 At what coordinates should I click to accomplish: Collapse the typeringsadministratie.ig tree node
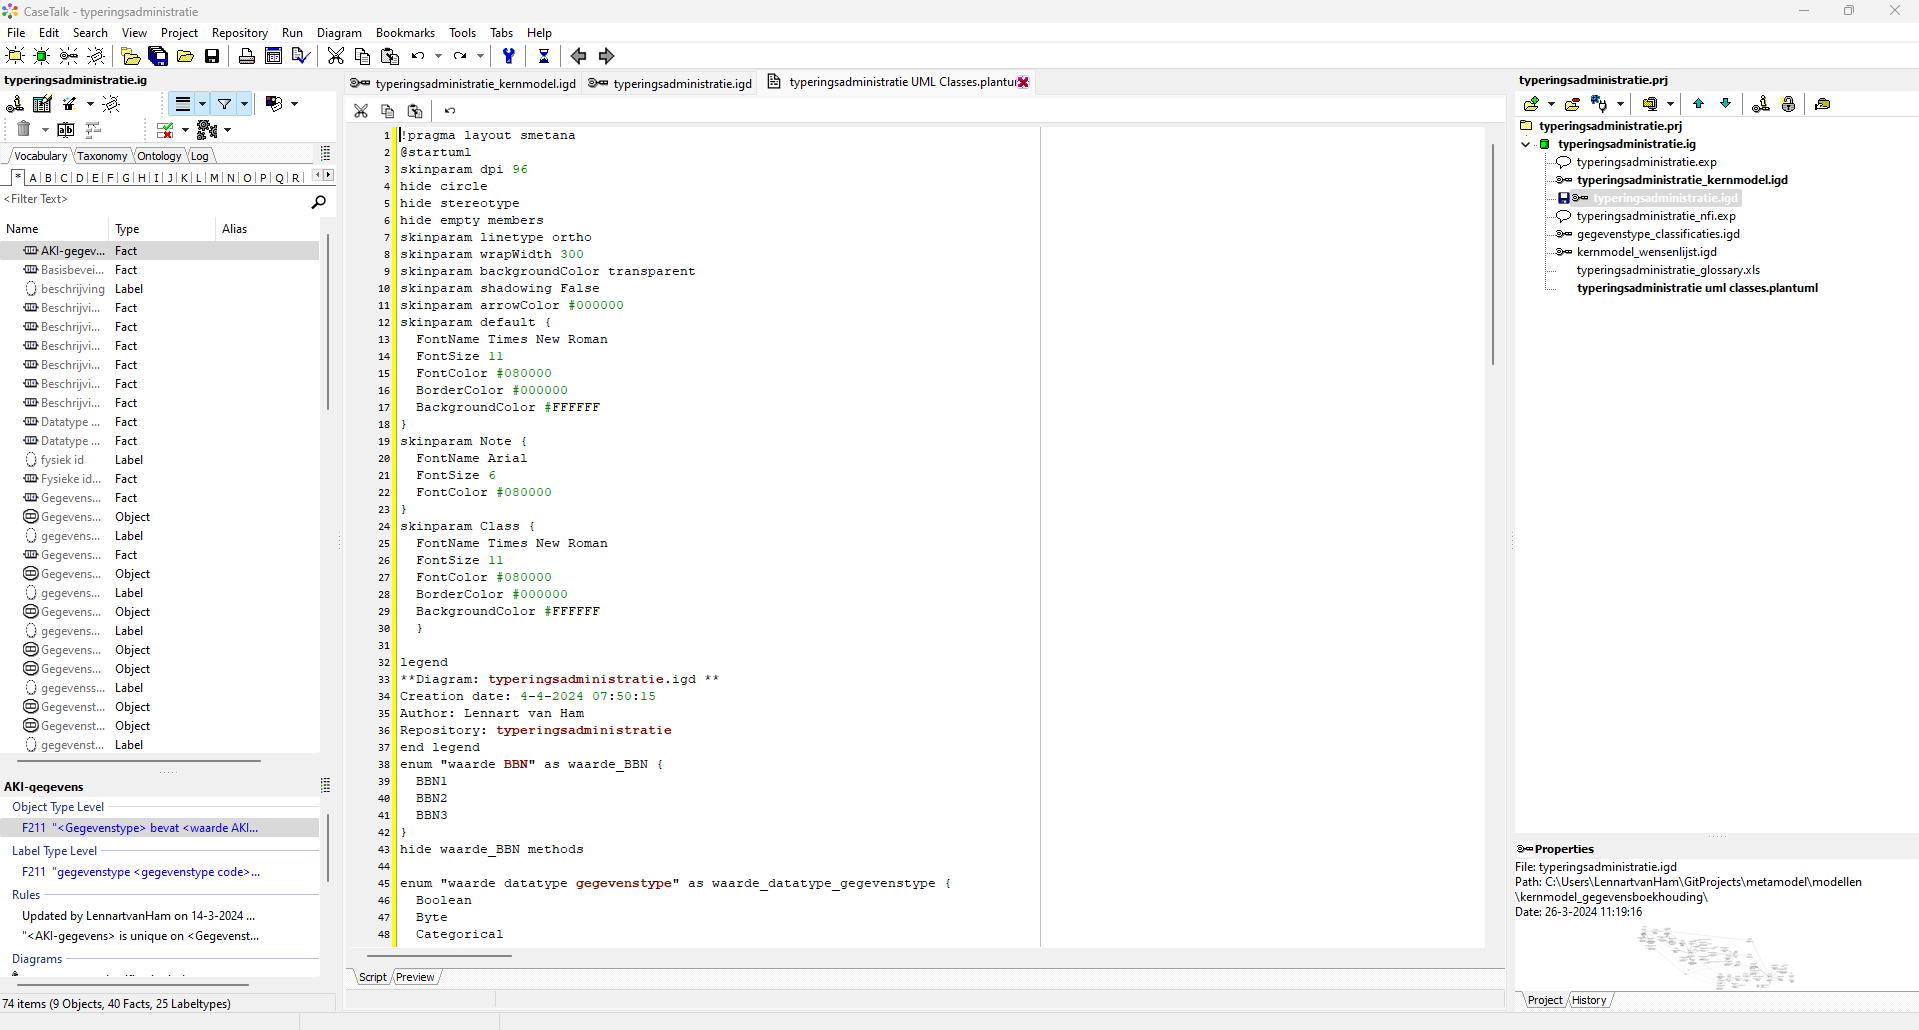(x=1526, y=144)
